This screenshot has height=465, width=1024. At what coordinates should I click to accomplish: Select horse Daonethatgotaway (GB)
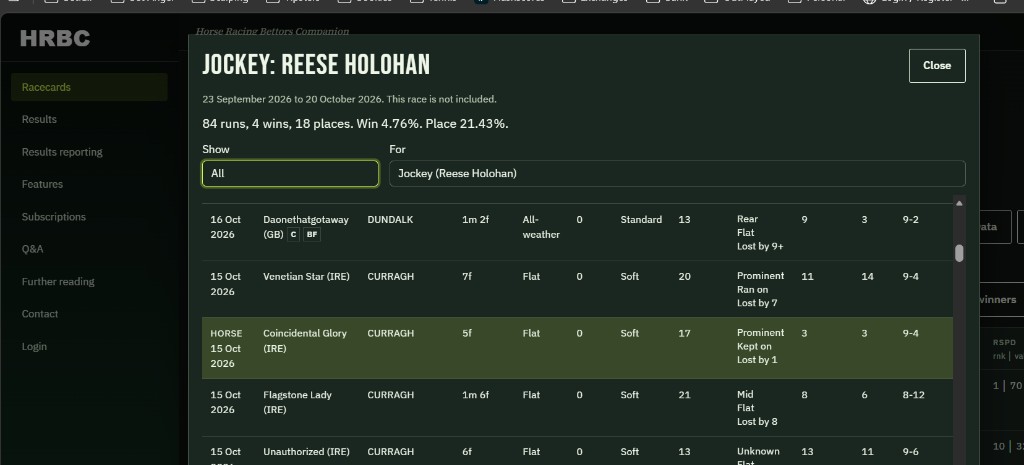pyautogui.click(x=306, y=227)
